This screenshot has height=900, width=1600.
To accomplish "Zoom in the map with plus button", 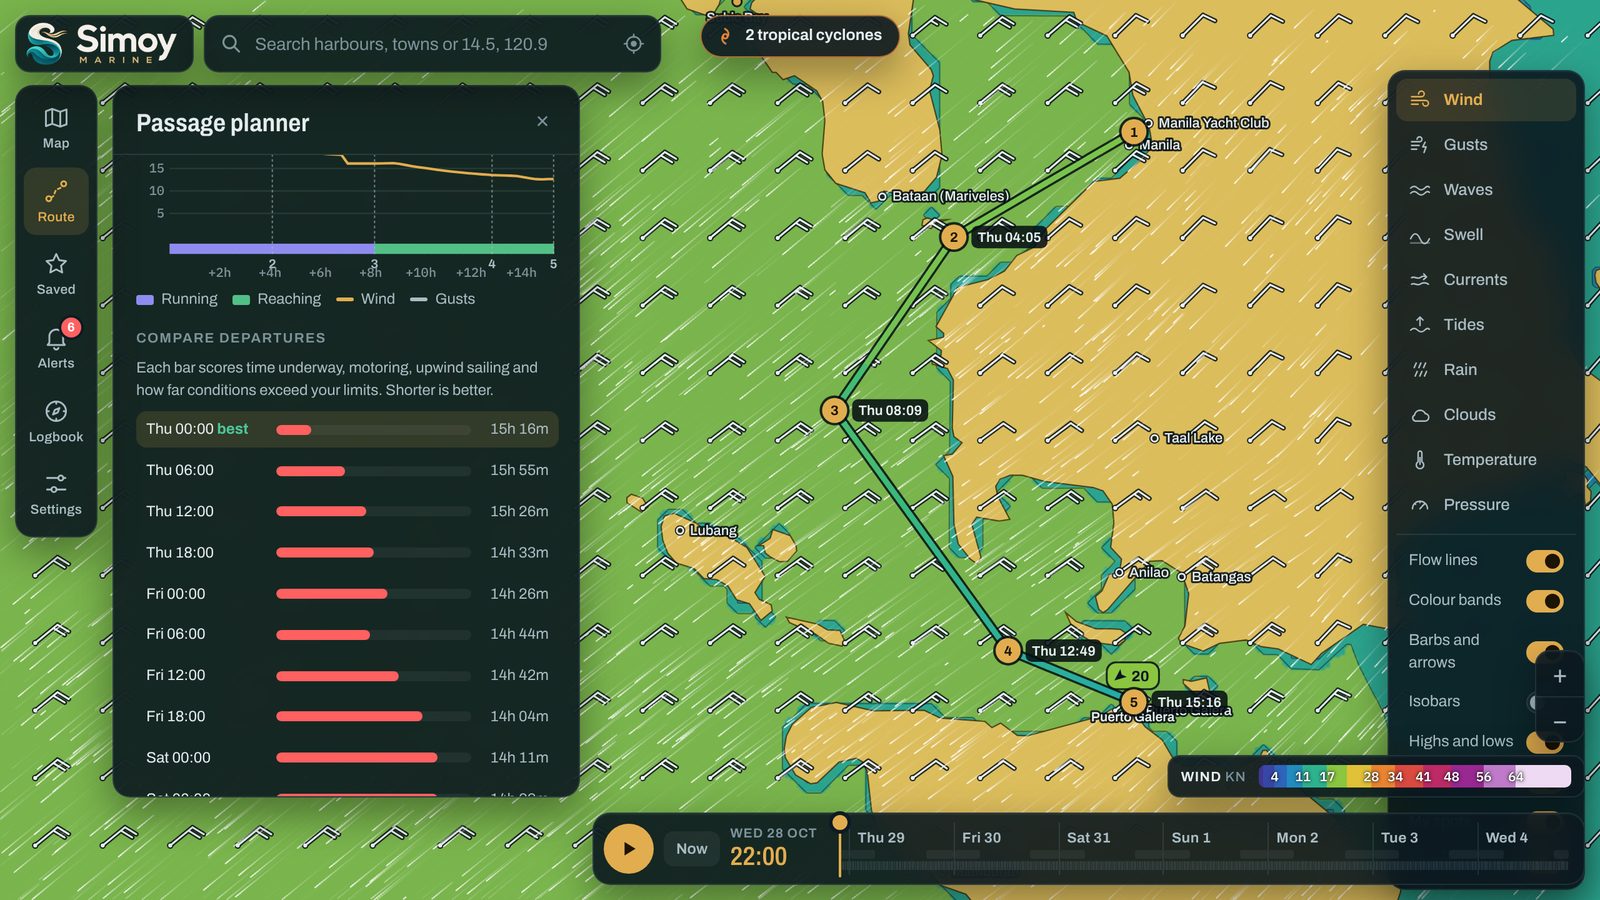I will coord(1559,676).
